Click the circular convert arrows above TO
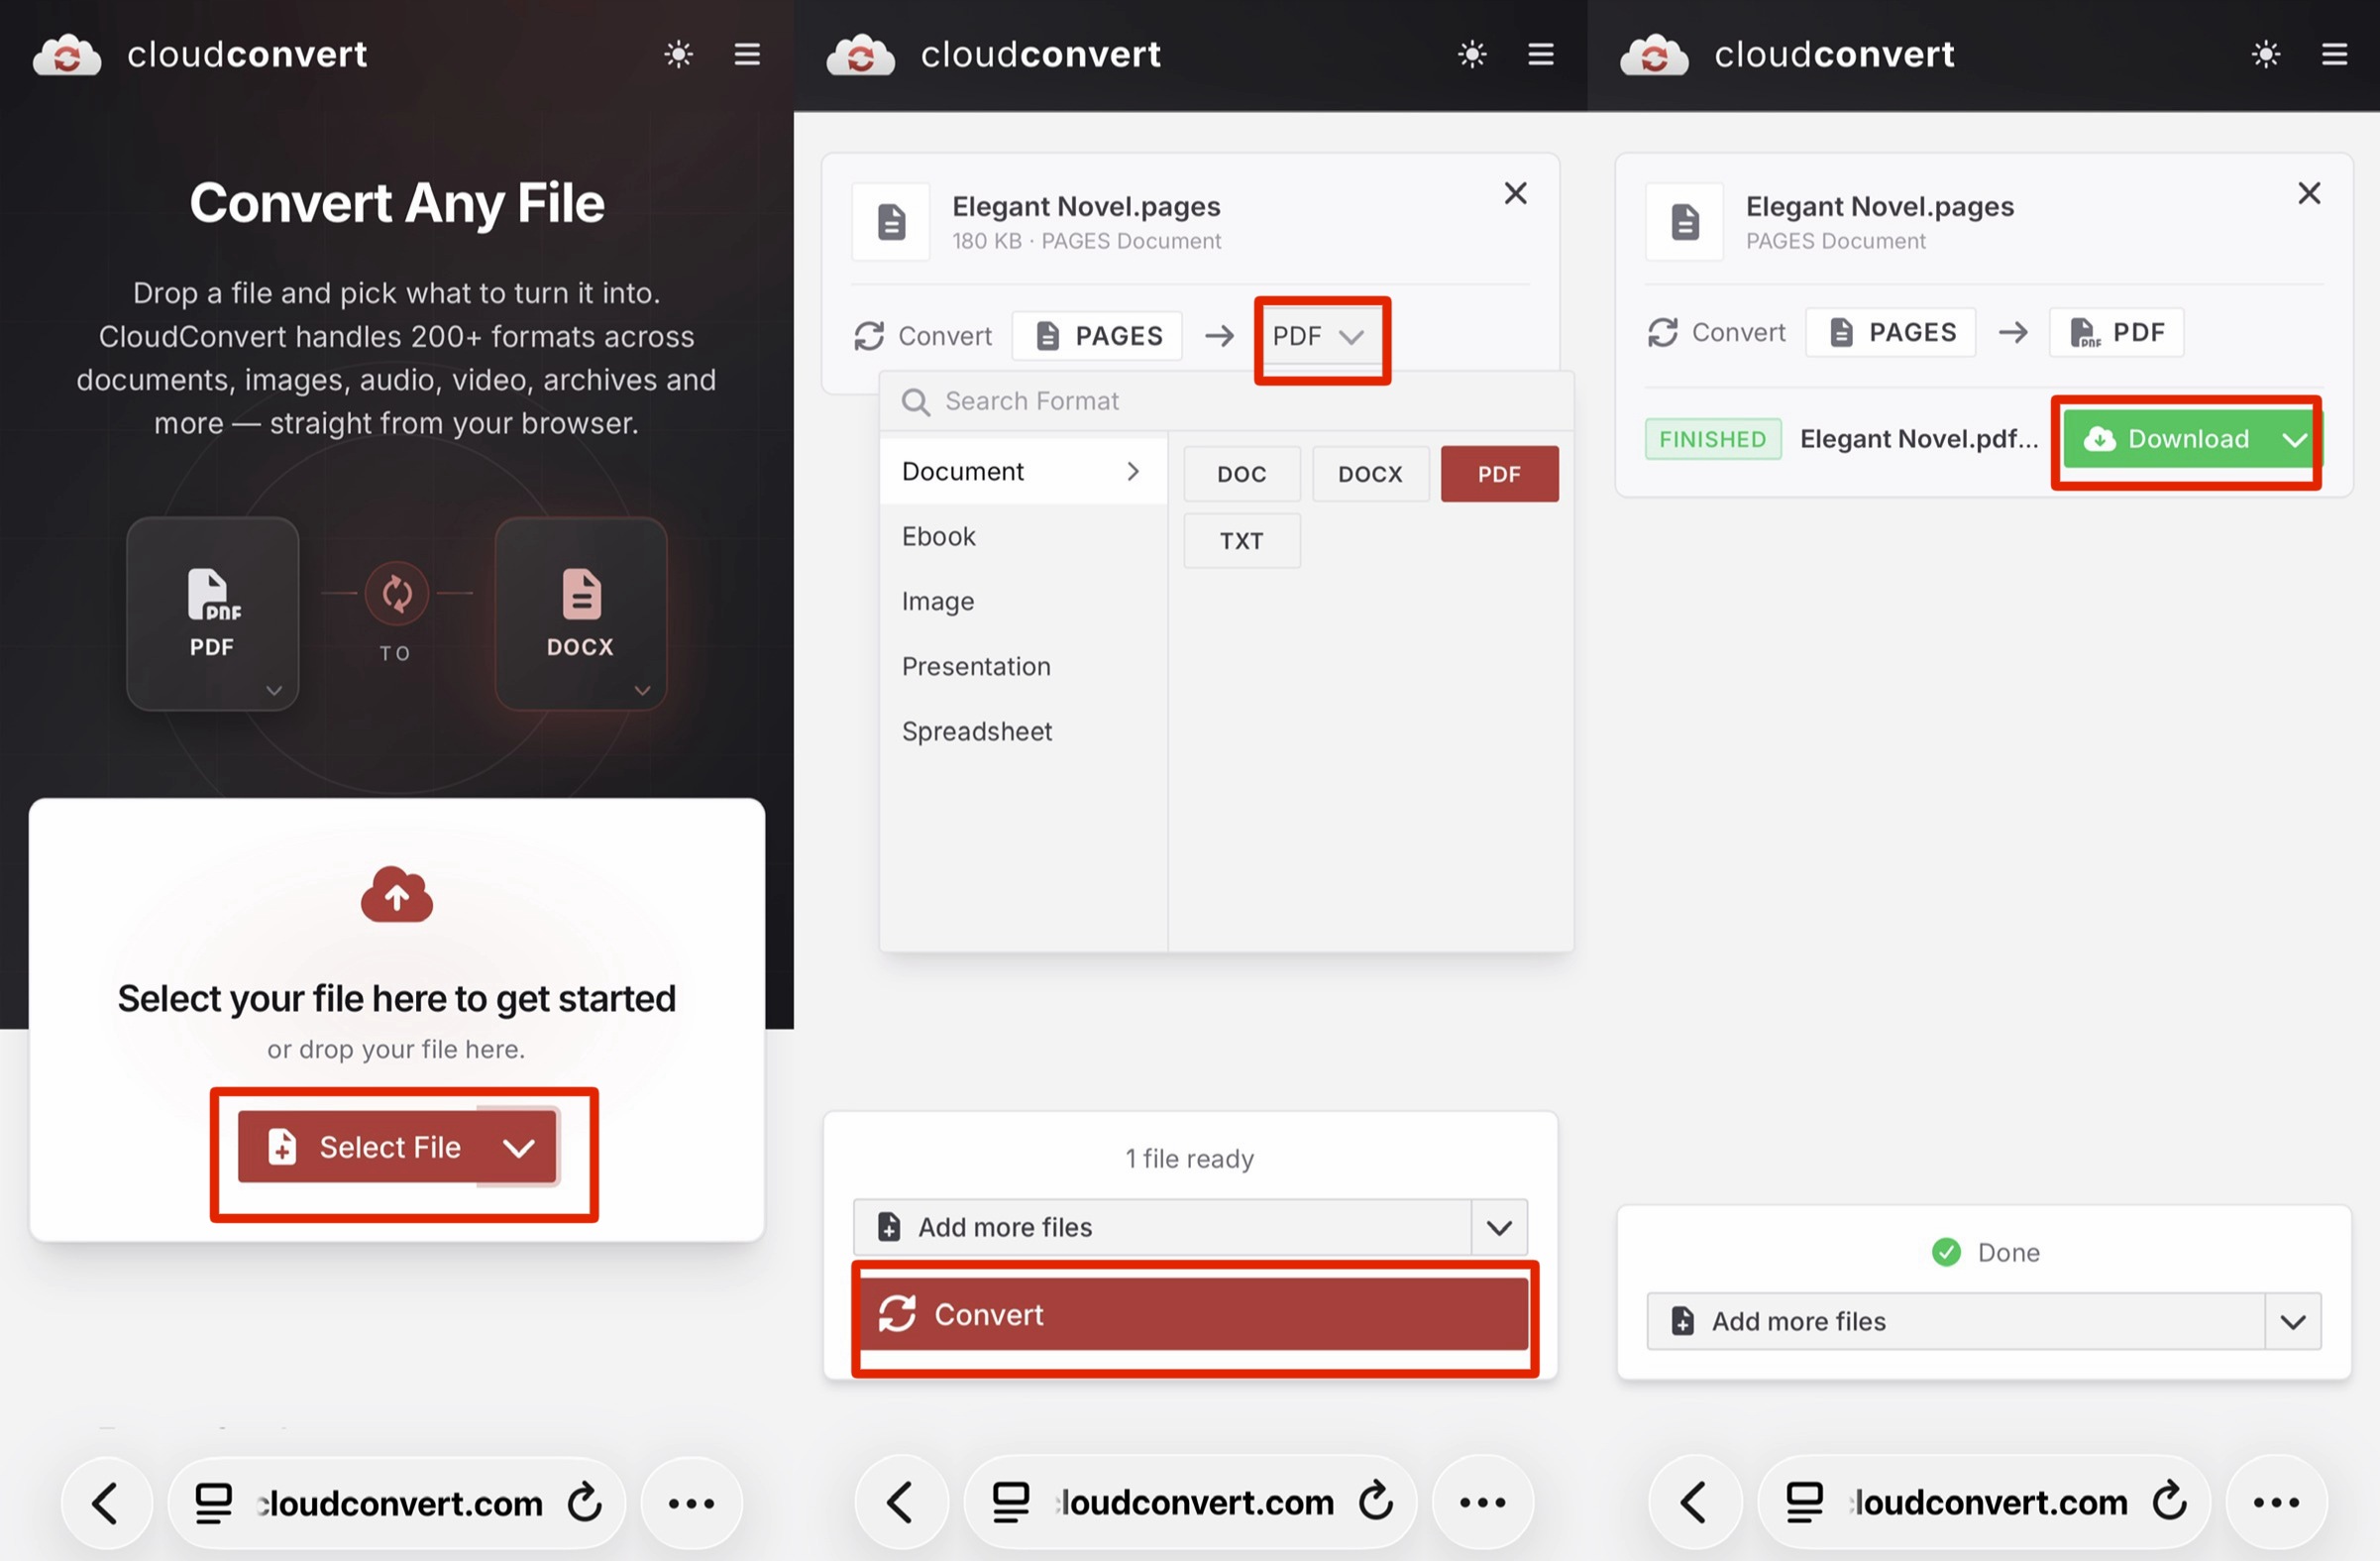This screenshot has height=1561, width=2380. pos(397,593)
